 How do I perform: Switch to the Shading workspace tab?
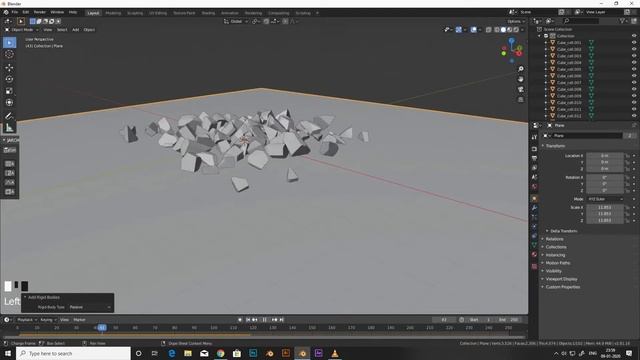click(208, 13)
